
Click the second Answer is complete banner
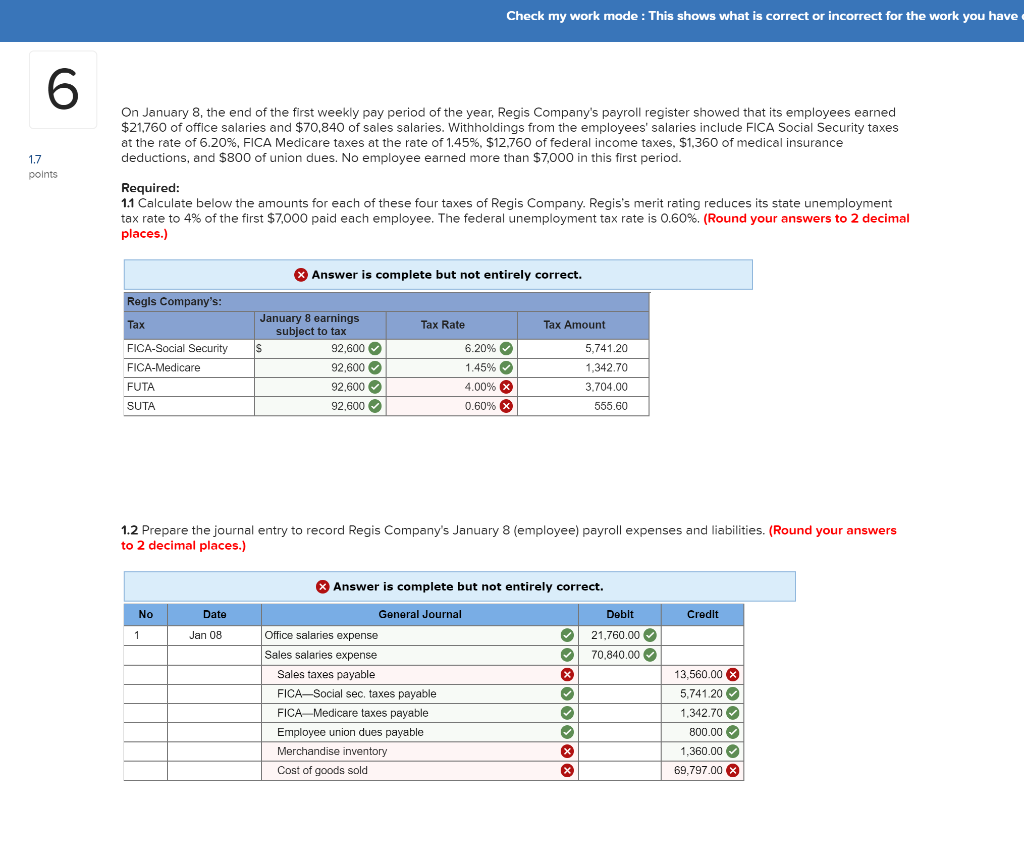[x=459, y=586]
